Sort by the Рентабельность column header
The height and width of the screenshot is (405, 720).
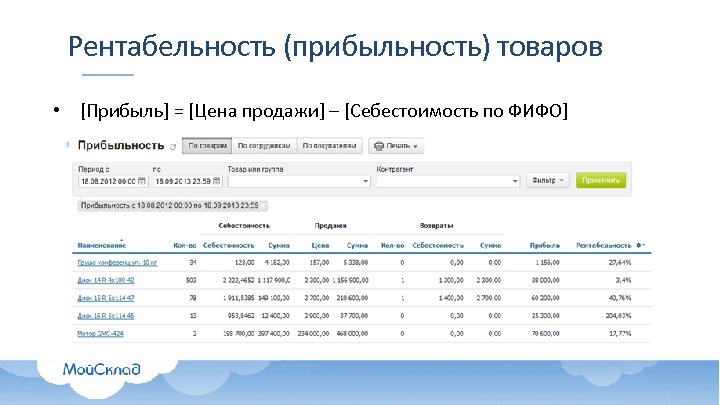[603, 245]
